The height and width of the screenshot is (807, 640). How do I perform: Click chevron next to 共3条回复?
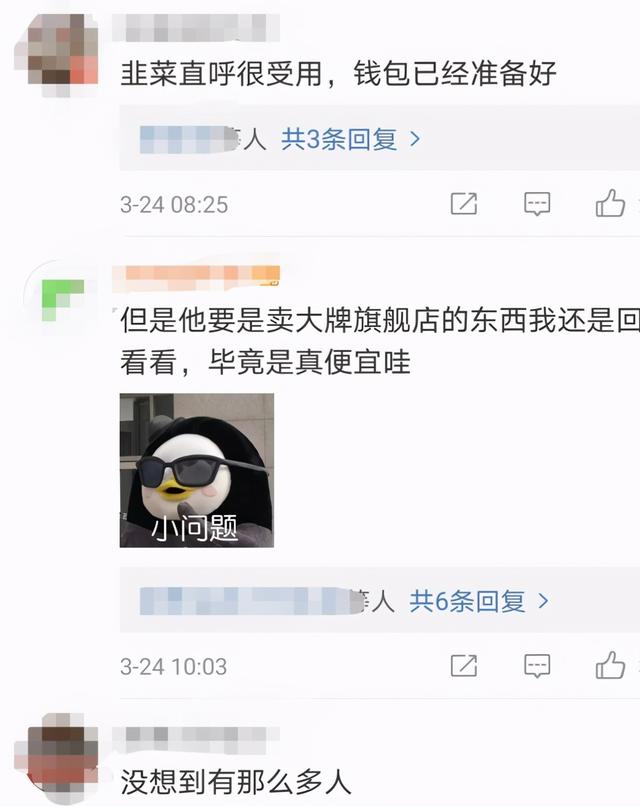click(x=415, y=139)
